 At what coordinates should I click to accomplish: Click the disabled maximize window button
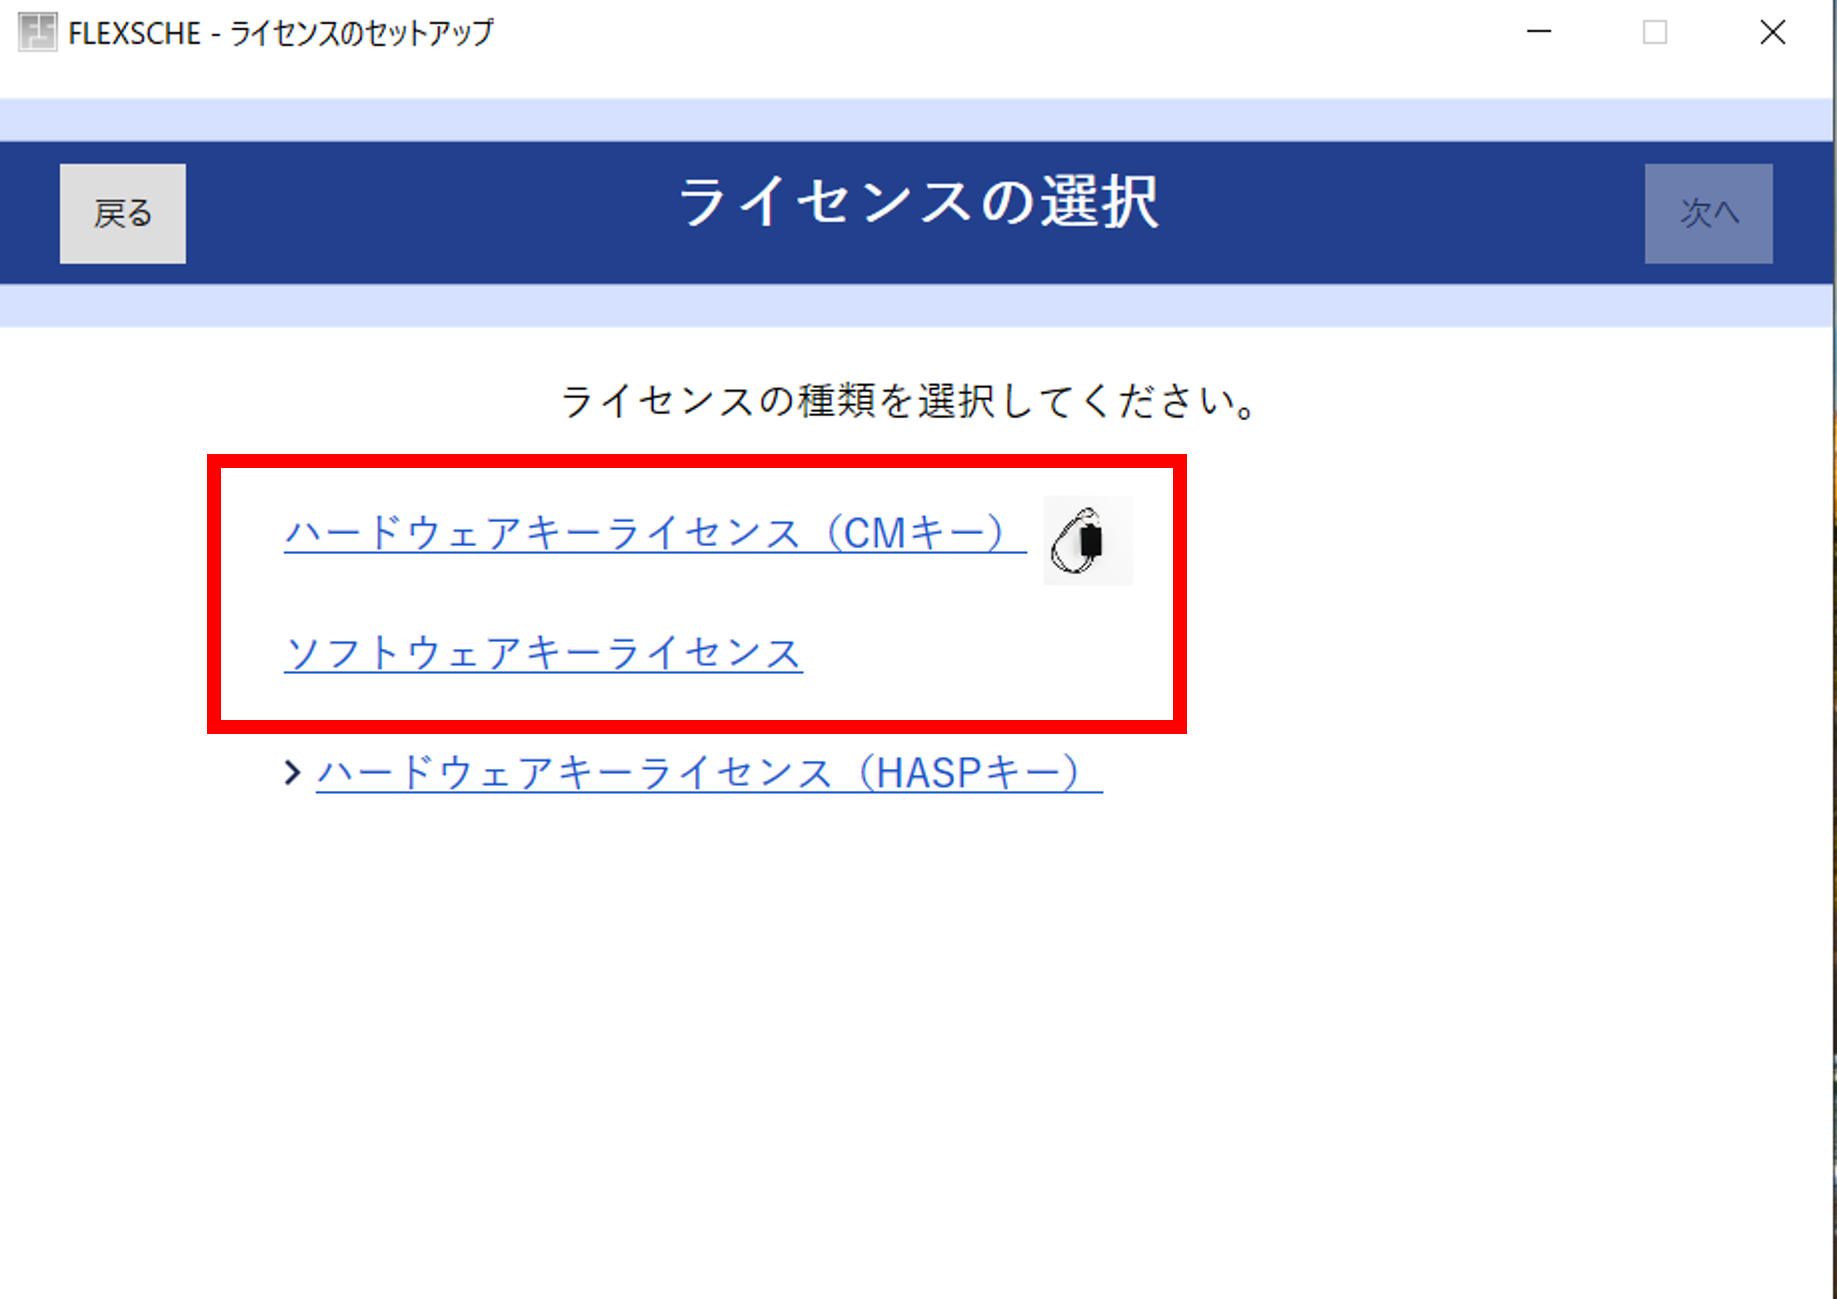click(x=1654, y=32)
